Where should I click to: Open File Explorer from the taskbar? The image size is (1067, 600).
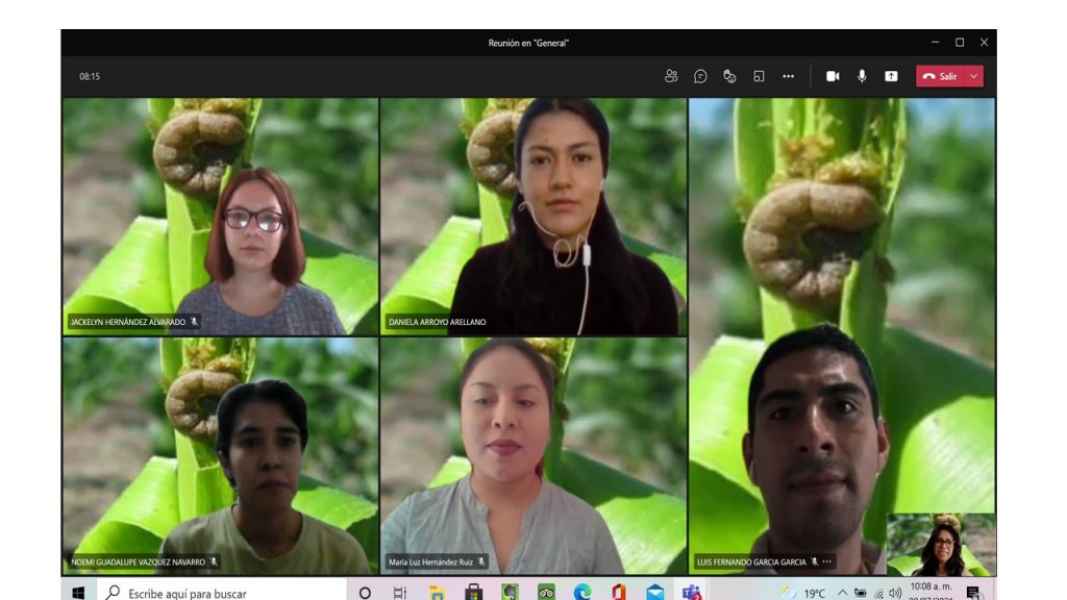coord(436,592)
